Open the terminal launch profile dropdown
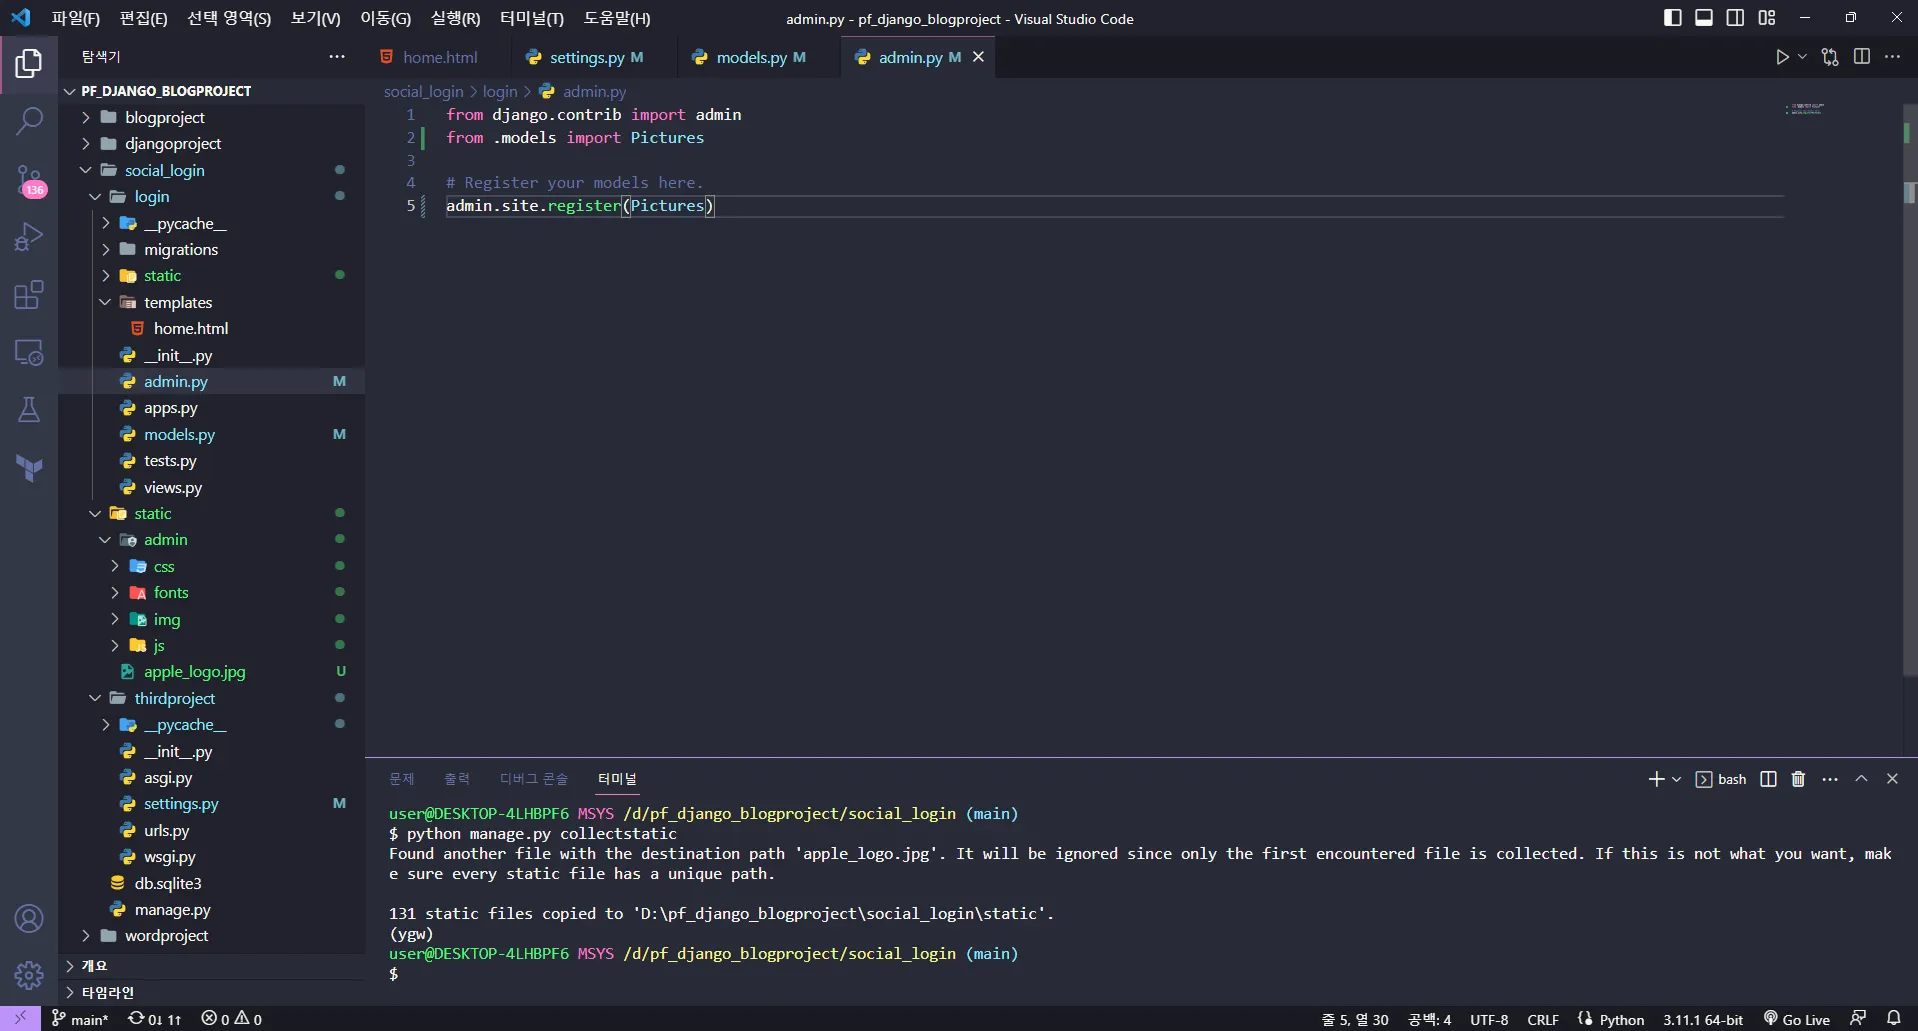1918x1031 pixels. click(1677, 779)
